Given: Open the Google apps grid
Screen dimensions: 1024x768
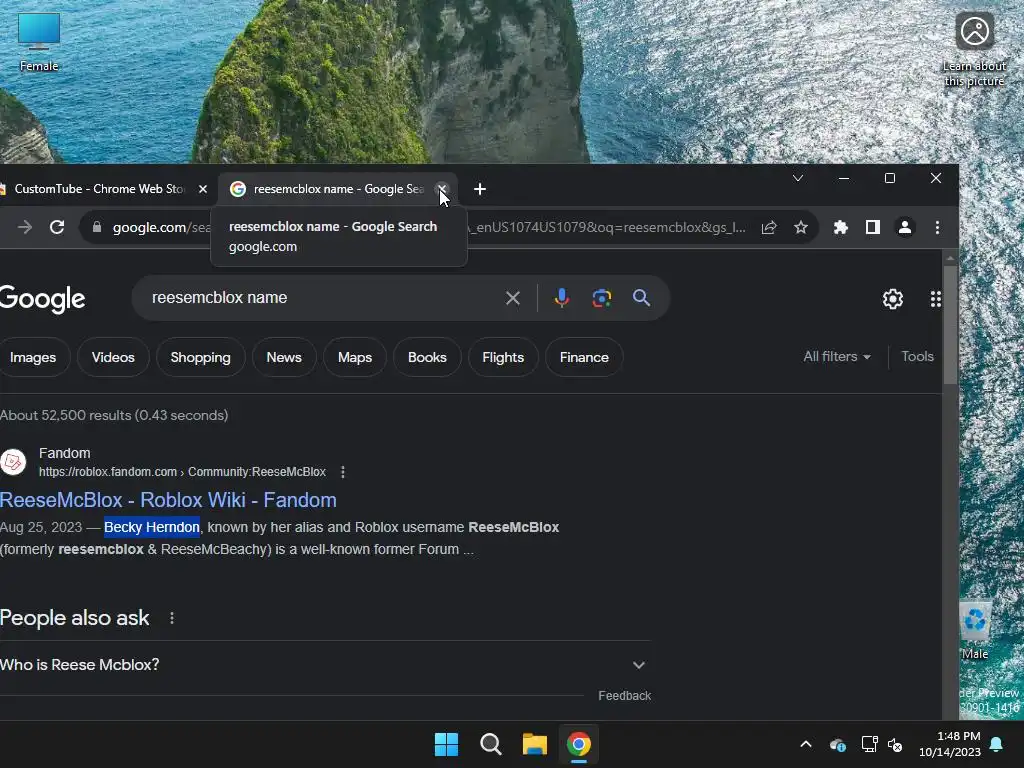Looking at the screenshot, I should click(935, 299).
